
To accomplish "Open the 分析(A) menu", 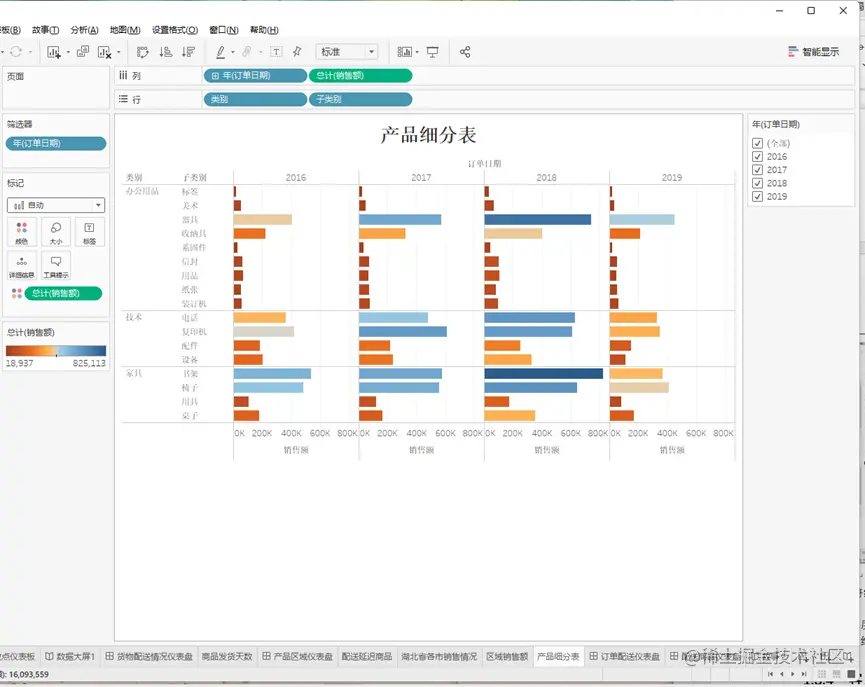I will pyautogui.click(x=84, y=30).
